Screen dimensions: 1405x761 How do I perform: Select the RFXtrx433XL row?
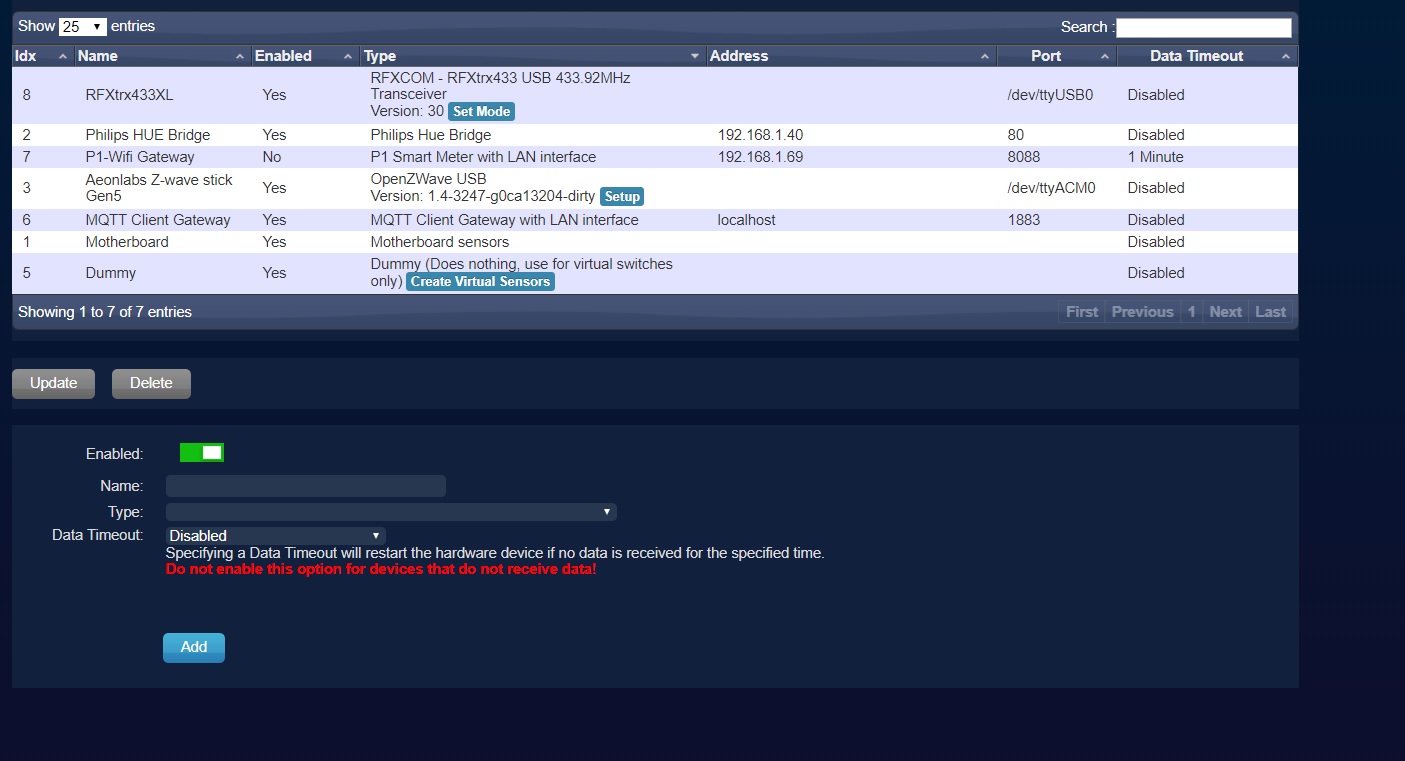coord(655,95)
